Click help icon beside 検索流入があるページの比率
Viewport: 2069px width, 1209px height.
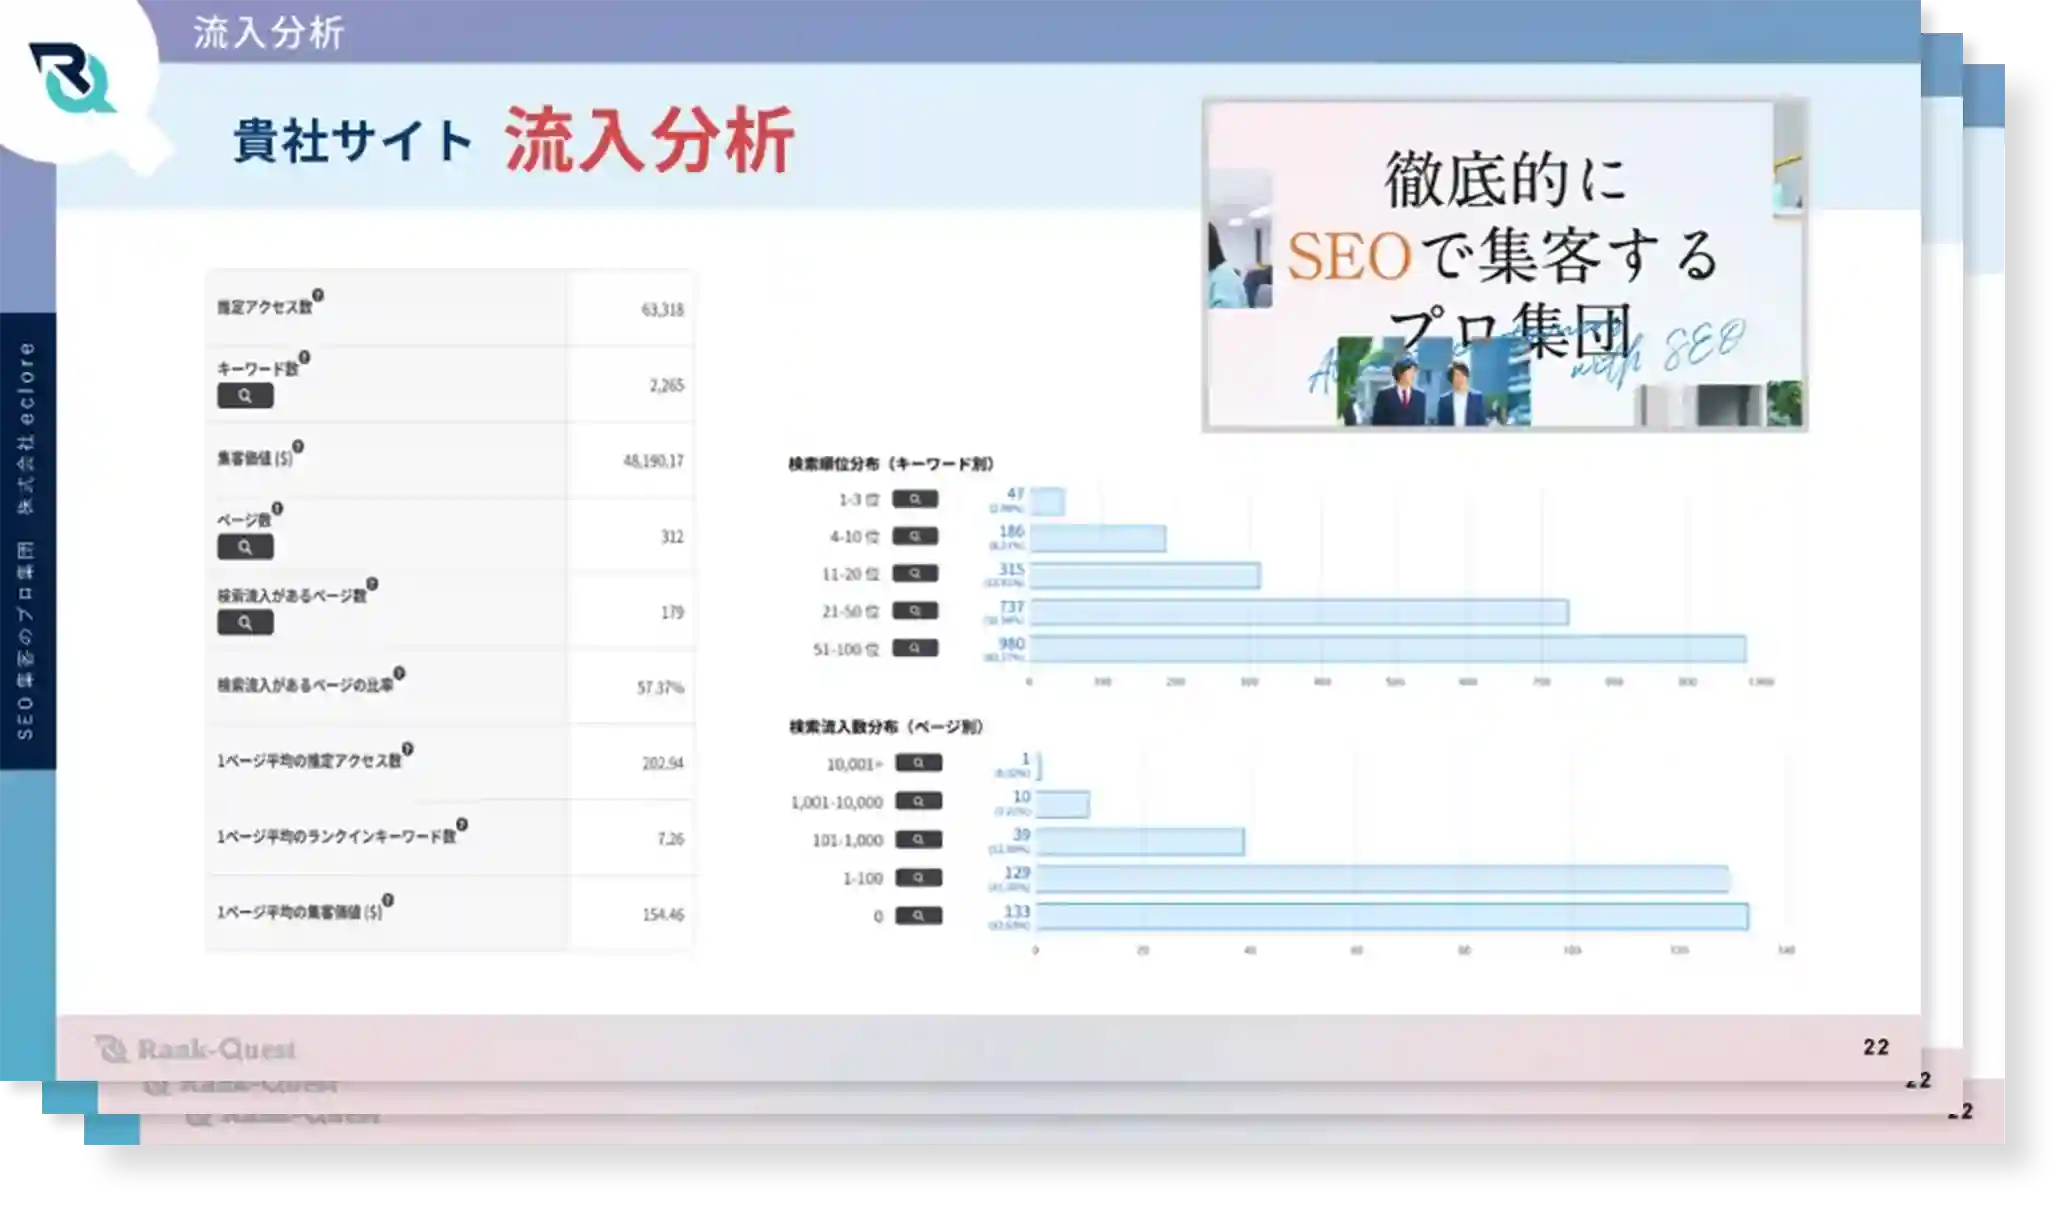pos(399,673)
